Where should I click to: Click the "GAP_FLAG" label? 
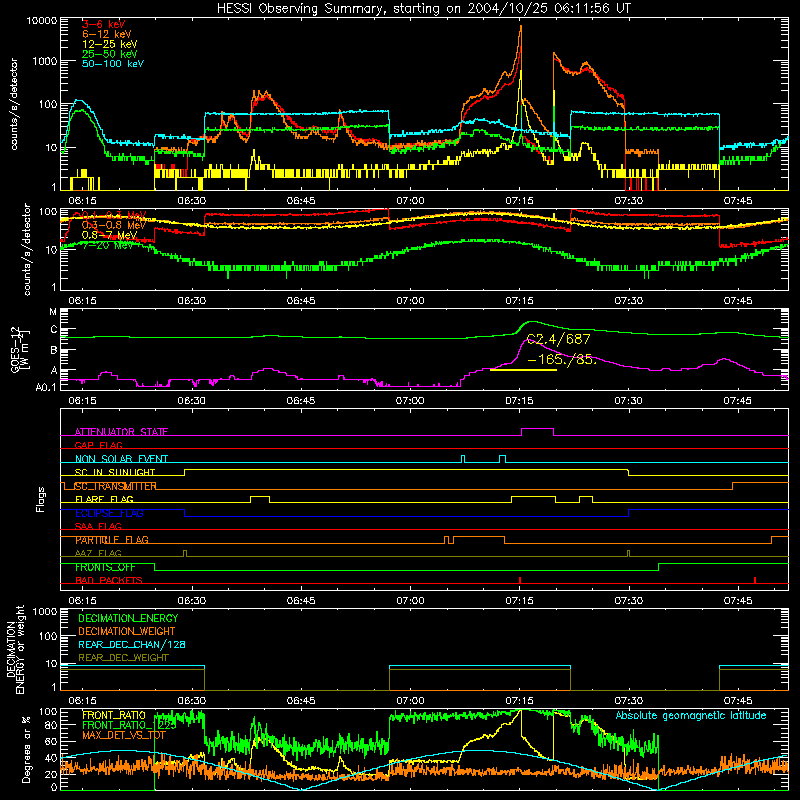98,445
